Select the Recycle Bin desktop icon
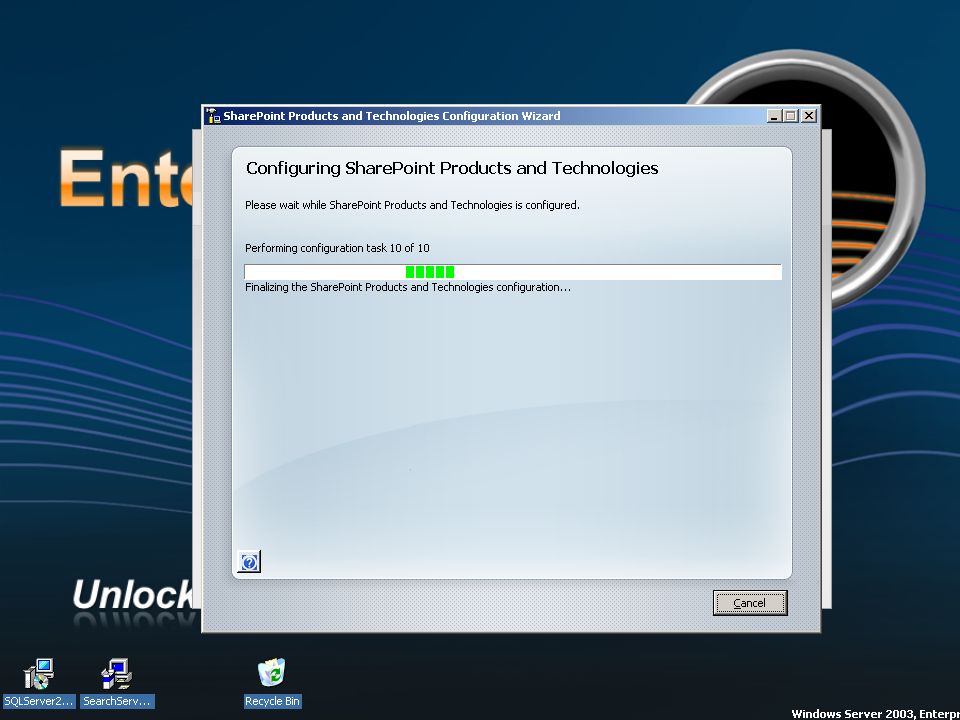The image size is (960, 720). 272,682
